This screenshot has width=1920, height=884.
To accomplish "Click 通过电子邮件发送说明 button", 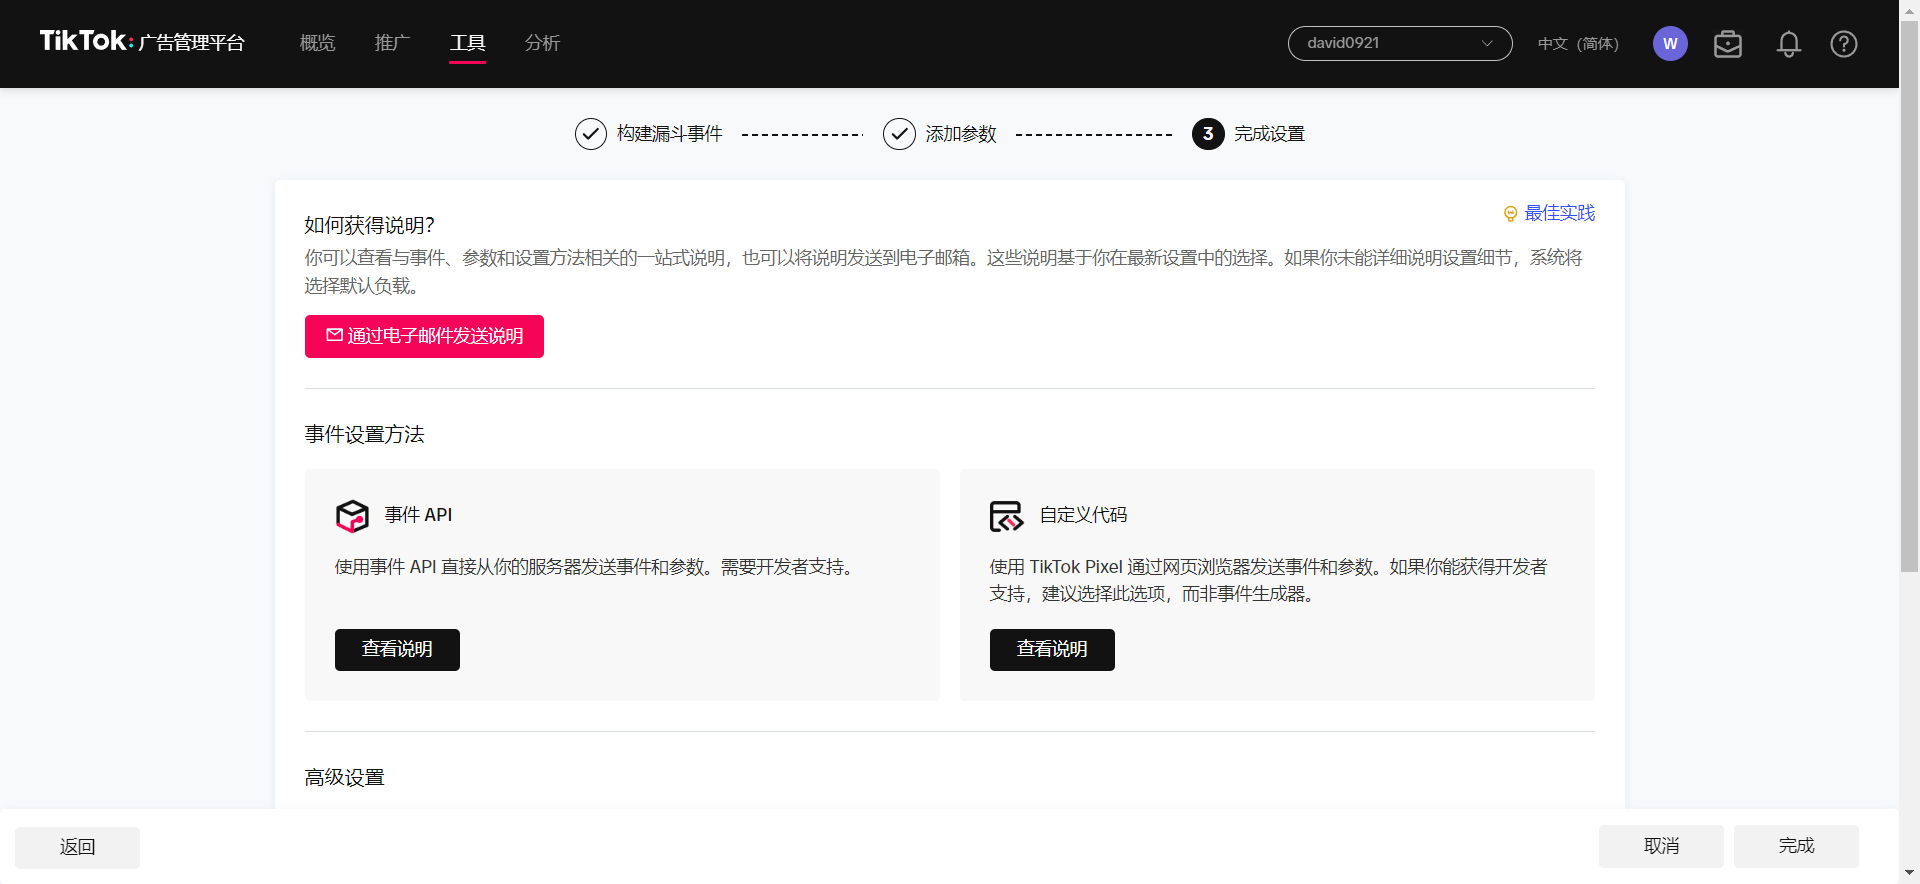I will [x=424, y=336].
